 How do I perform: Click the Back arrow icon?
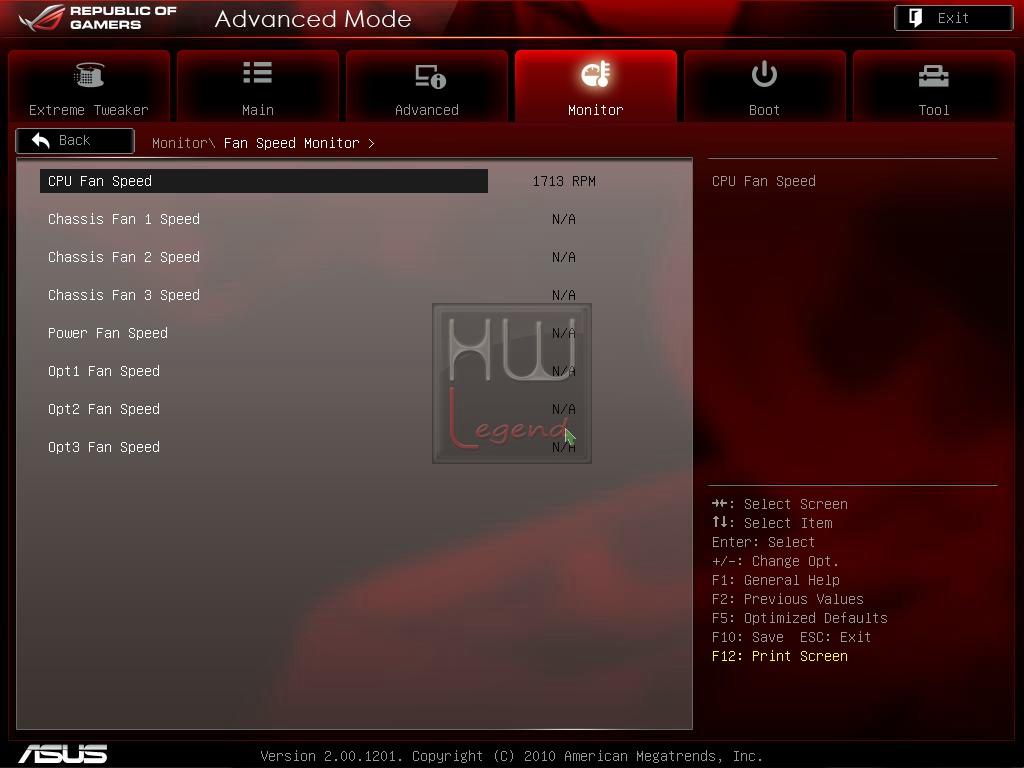(40, 140)
